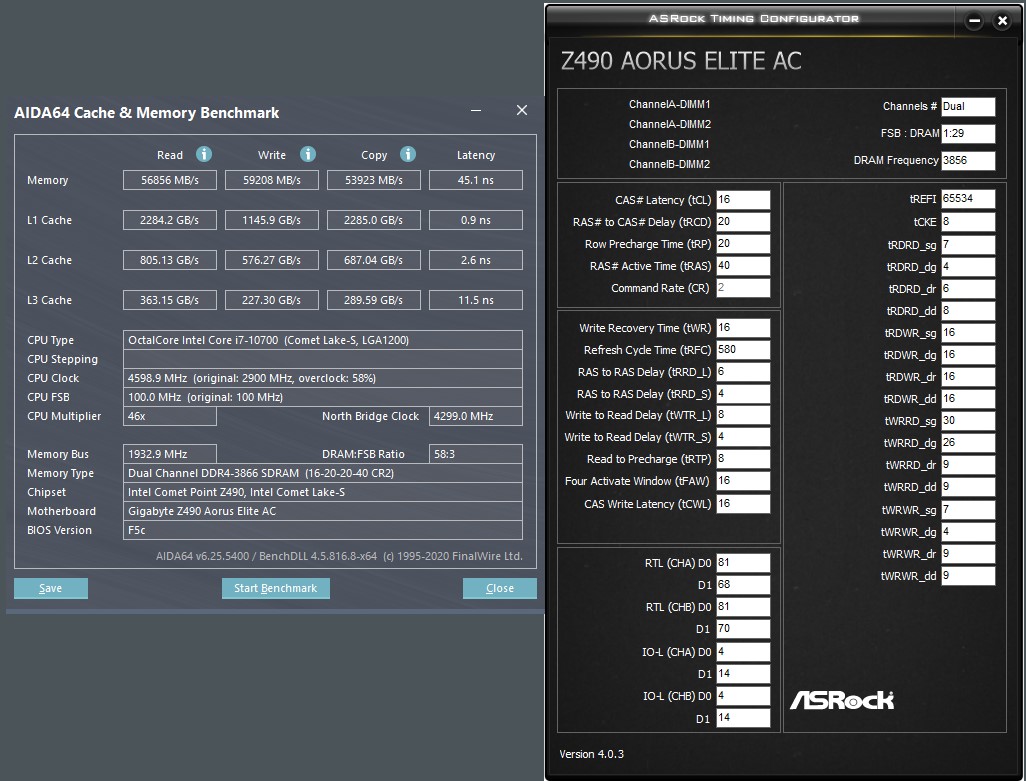The width and height of the screenshot is (1026, 781).
Task: Click the Write info icon
Action: tap(308, 154)
